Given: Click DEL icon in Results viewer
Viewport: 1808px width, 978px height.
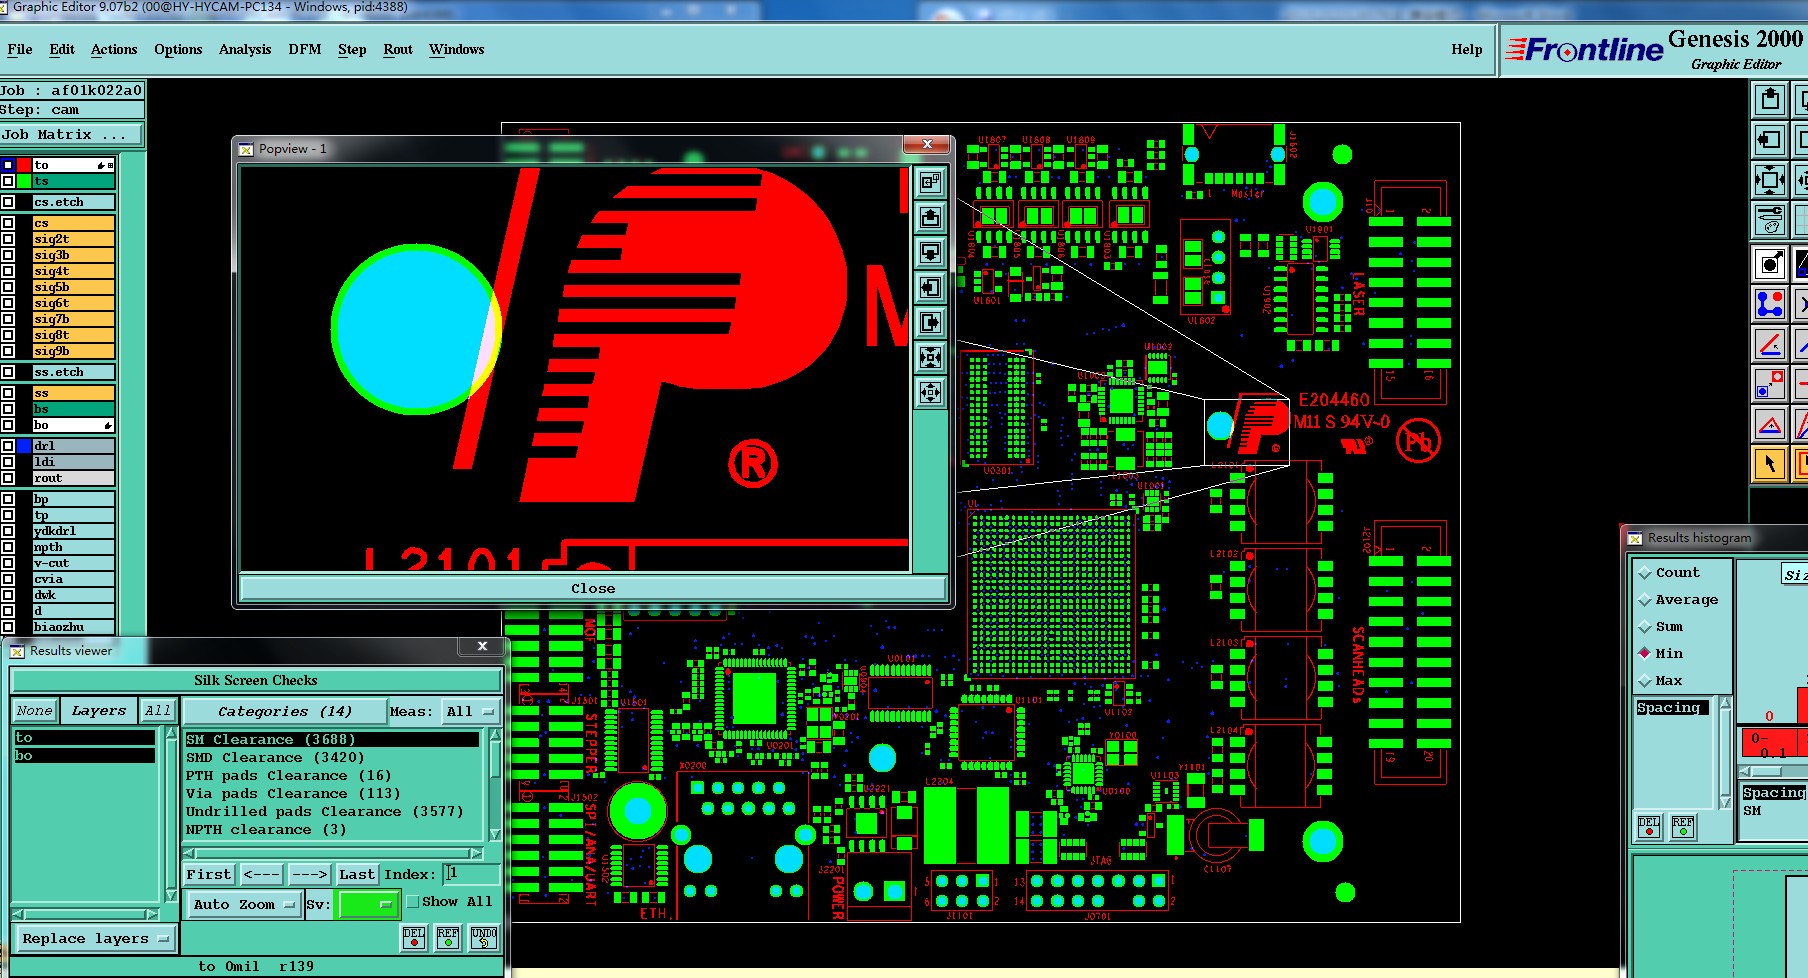Looking at the screenshot, I should (x=414, y=937).
